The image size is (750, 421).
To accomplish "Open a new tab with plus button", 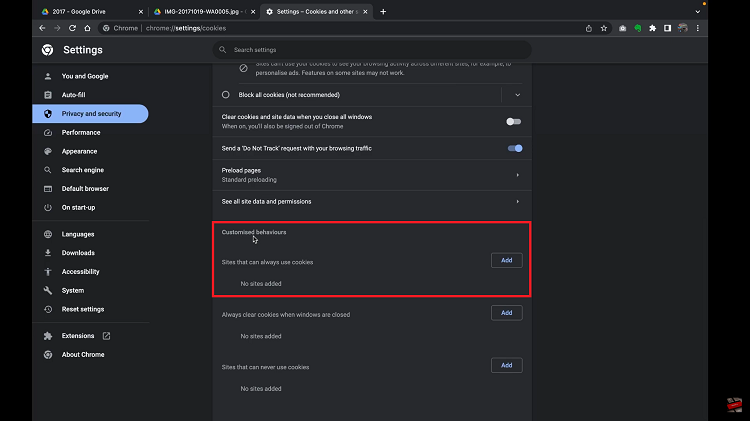I will pos(383,11).
